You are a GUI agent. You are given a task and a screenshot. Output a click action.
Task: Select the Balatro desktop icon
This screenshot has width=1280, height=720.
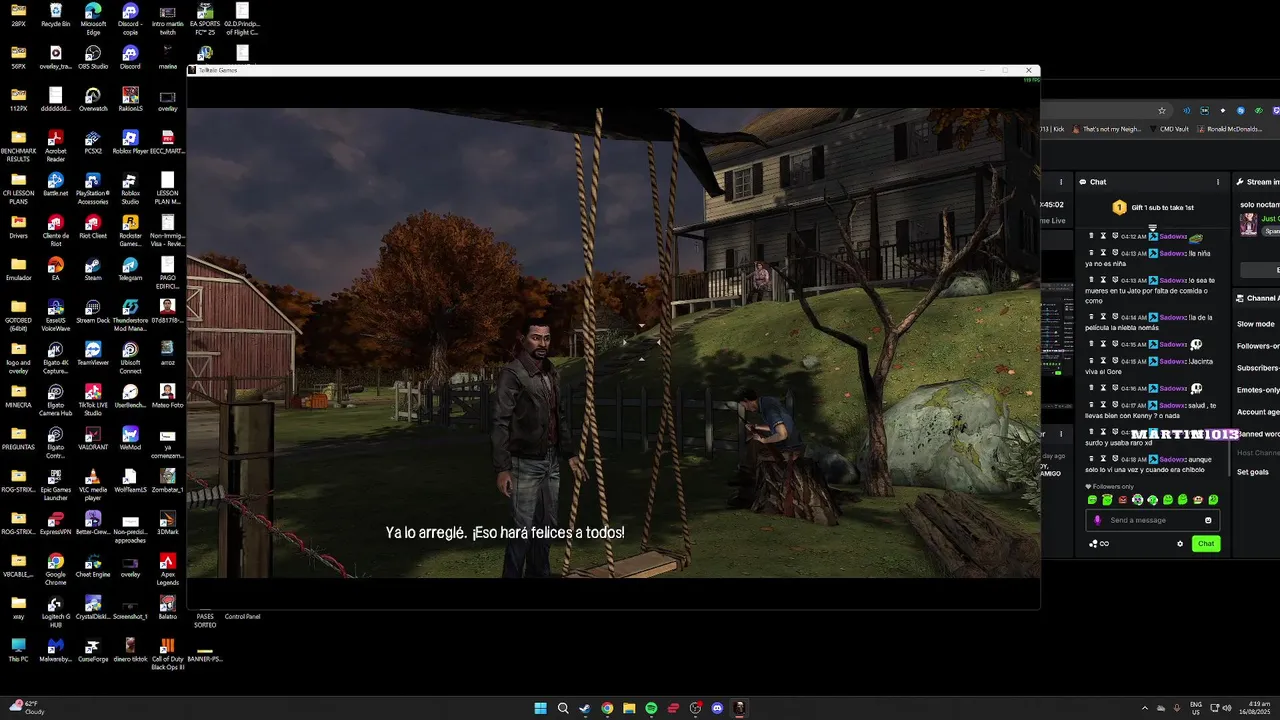(x=167, y=607)
